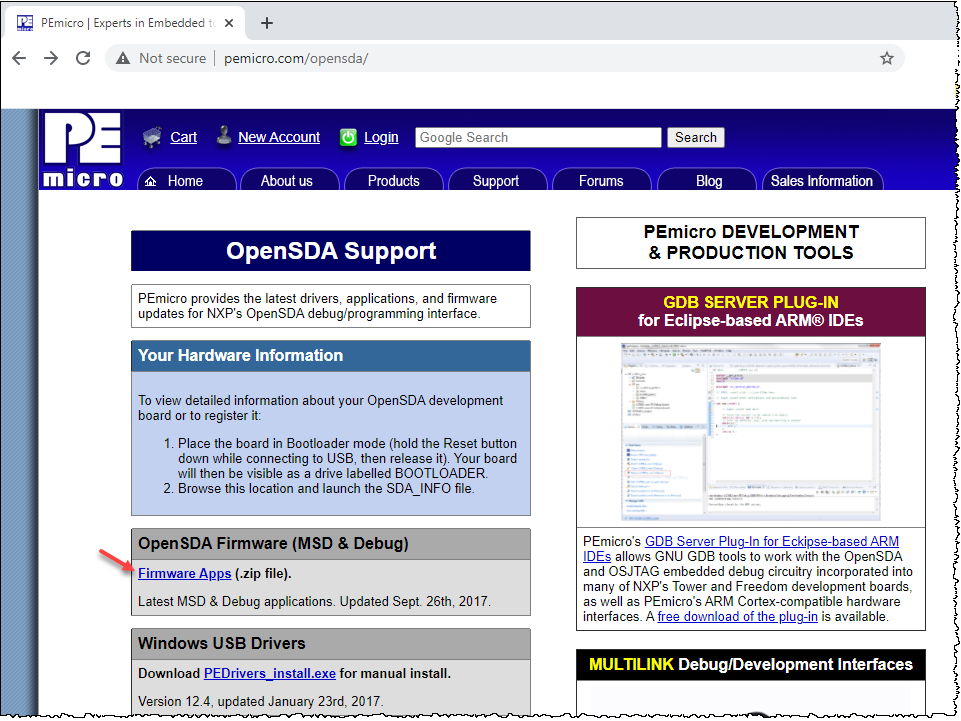Image resolution: width=961 pixels, height=721 pixels.
Task: Open the Firmware Apps download link
Action: click(x=184, y=573)
